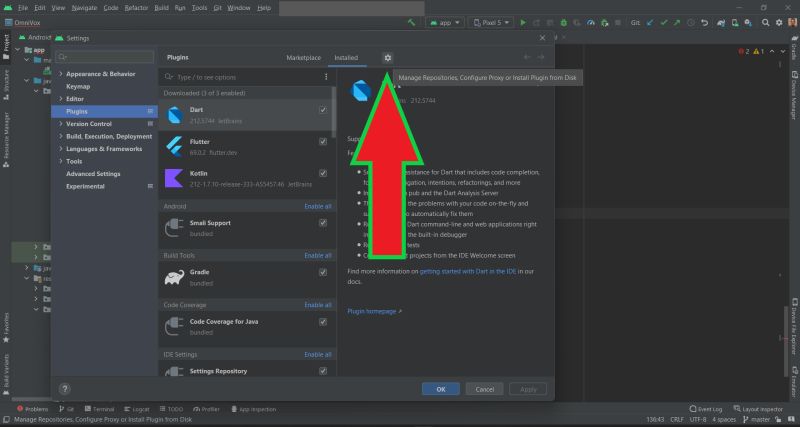Image resolution: width=800 pixels, height=427 pixels.
Task: Click the Code Coverage for Java plug icon
Action: click(x=174, y=326)
